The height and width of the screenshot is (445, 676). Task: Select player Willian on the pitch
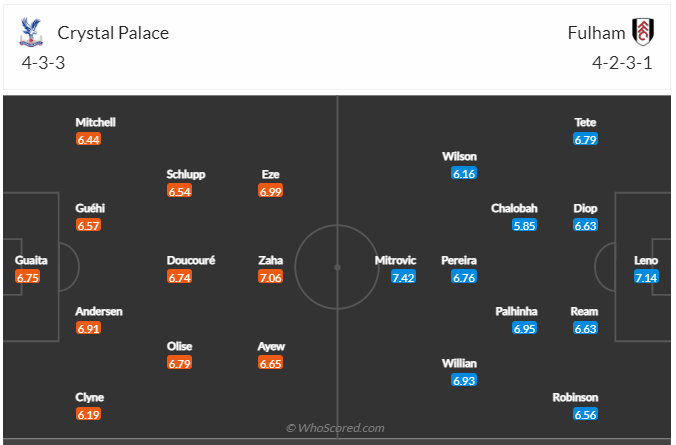click(459, 363)
